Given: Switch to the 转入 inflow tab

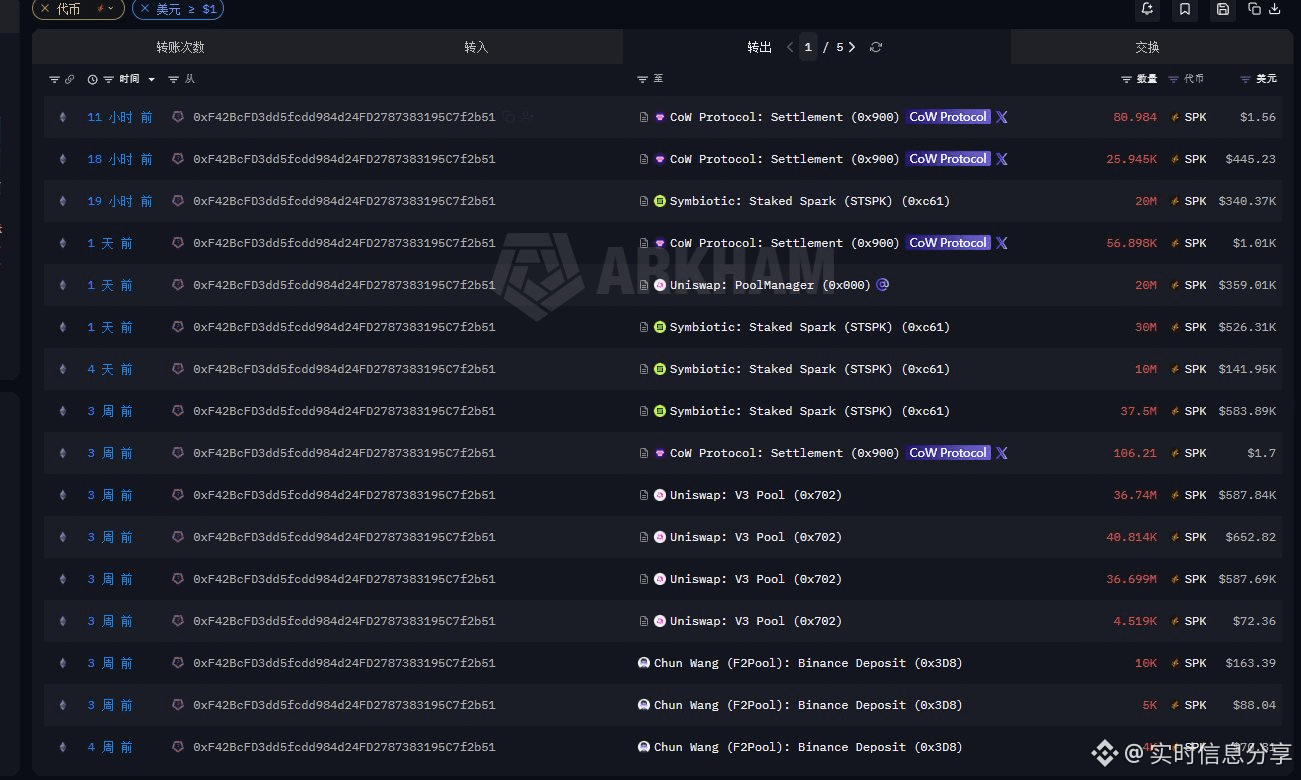Looking at the screenshot, I should 476,47.
